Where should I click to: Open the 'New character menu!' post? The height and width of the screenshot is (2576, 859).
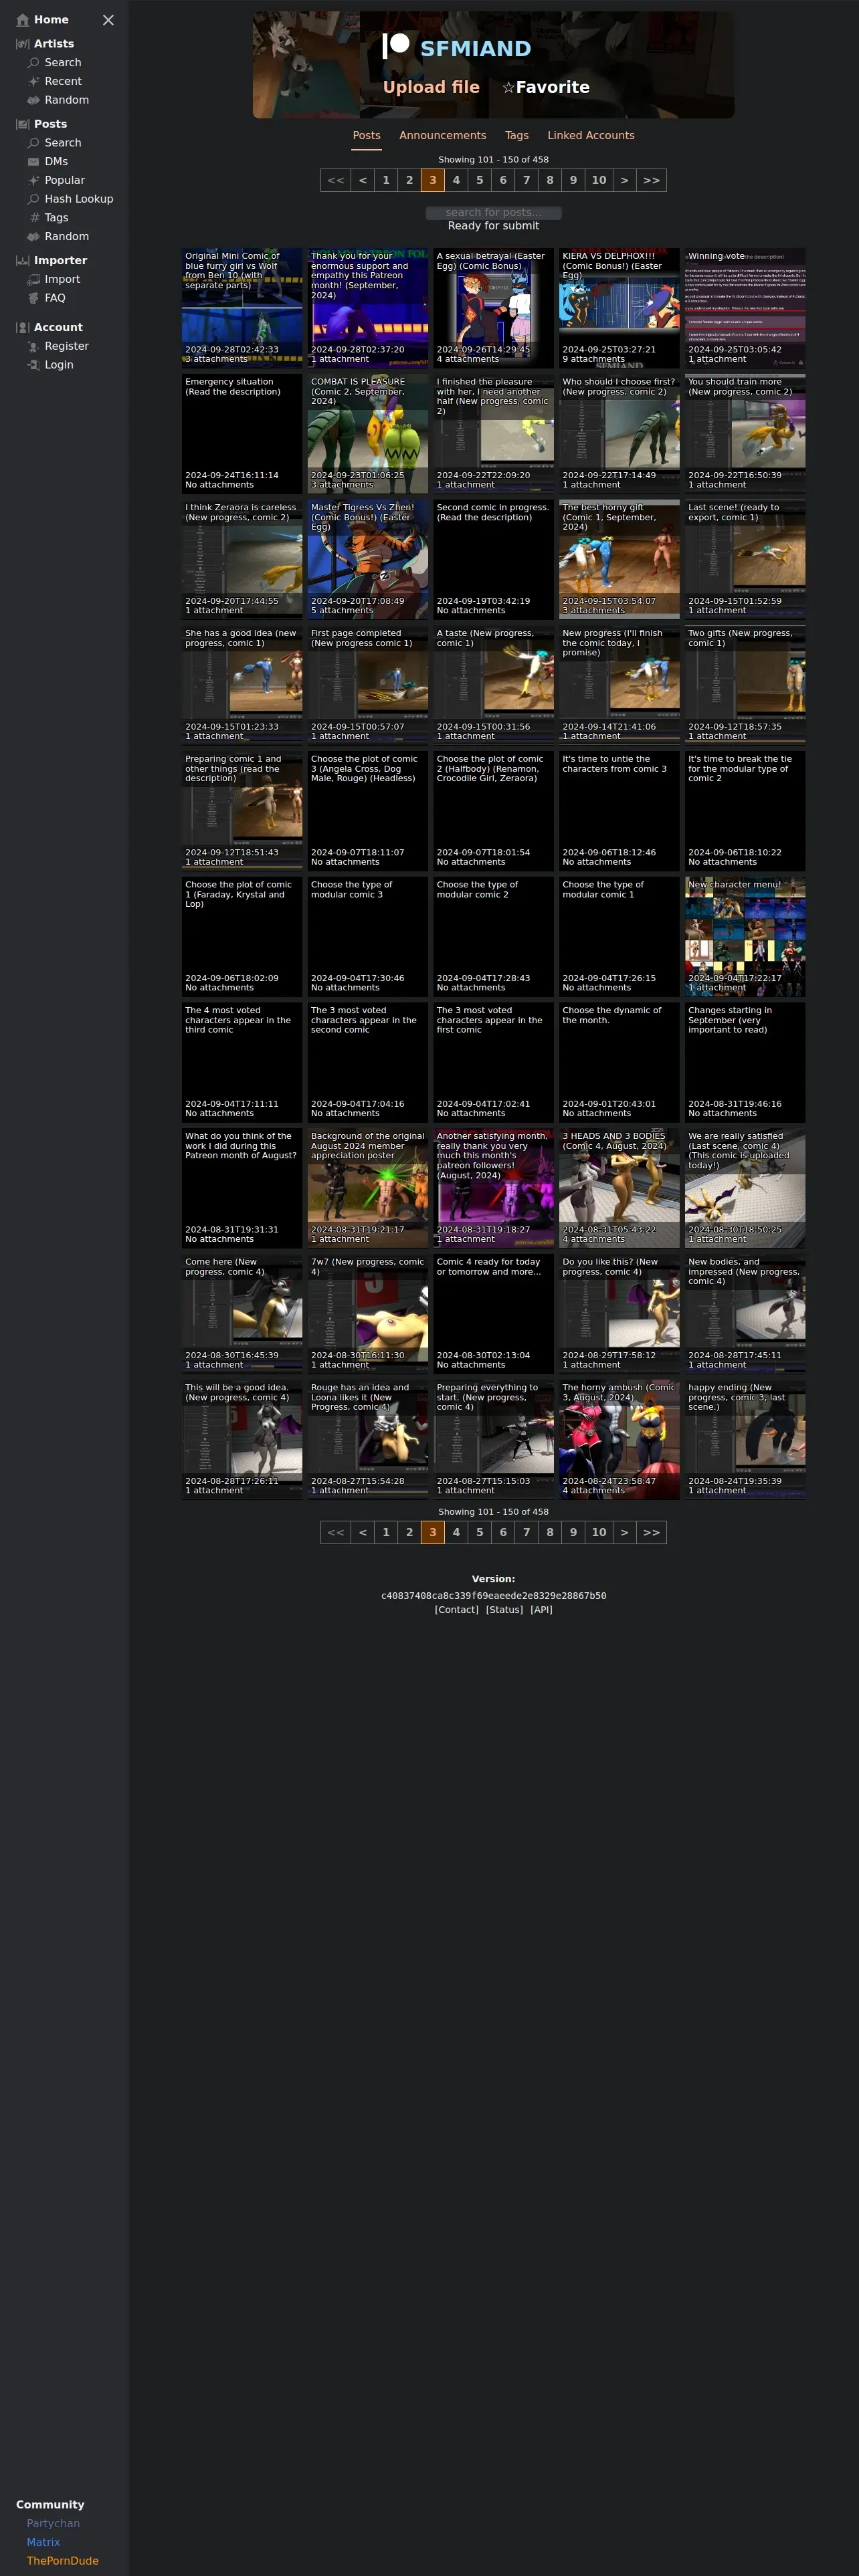pos(745,937)
